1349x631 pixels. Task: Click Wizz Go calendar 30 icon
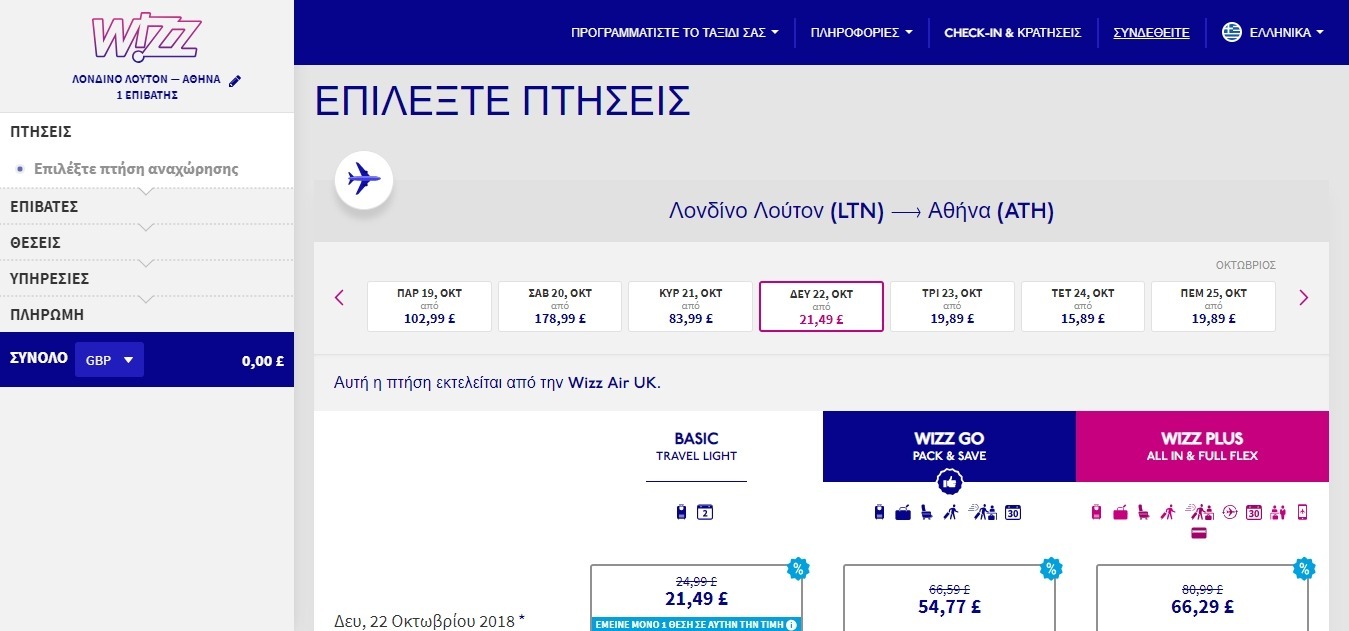point(1013,512)
